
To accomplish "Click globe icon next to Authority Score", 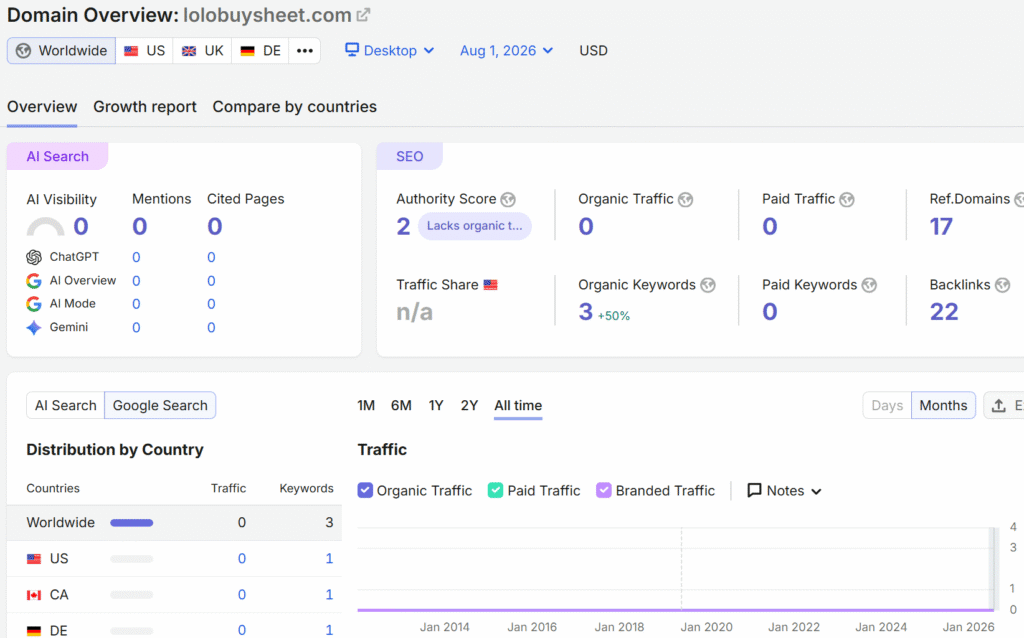I will 508,199.
